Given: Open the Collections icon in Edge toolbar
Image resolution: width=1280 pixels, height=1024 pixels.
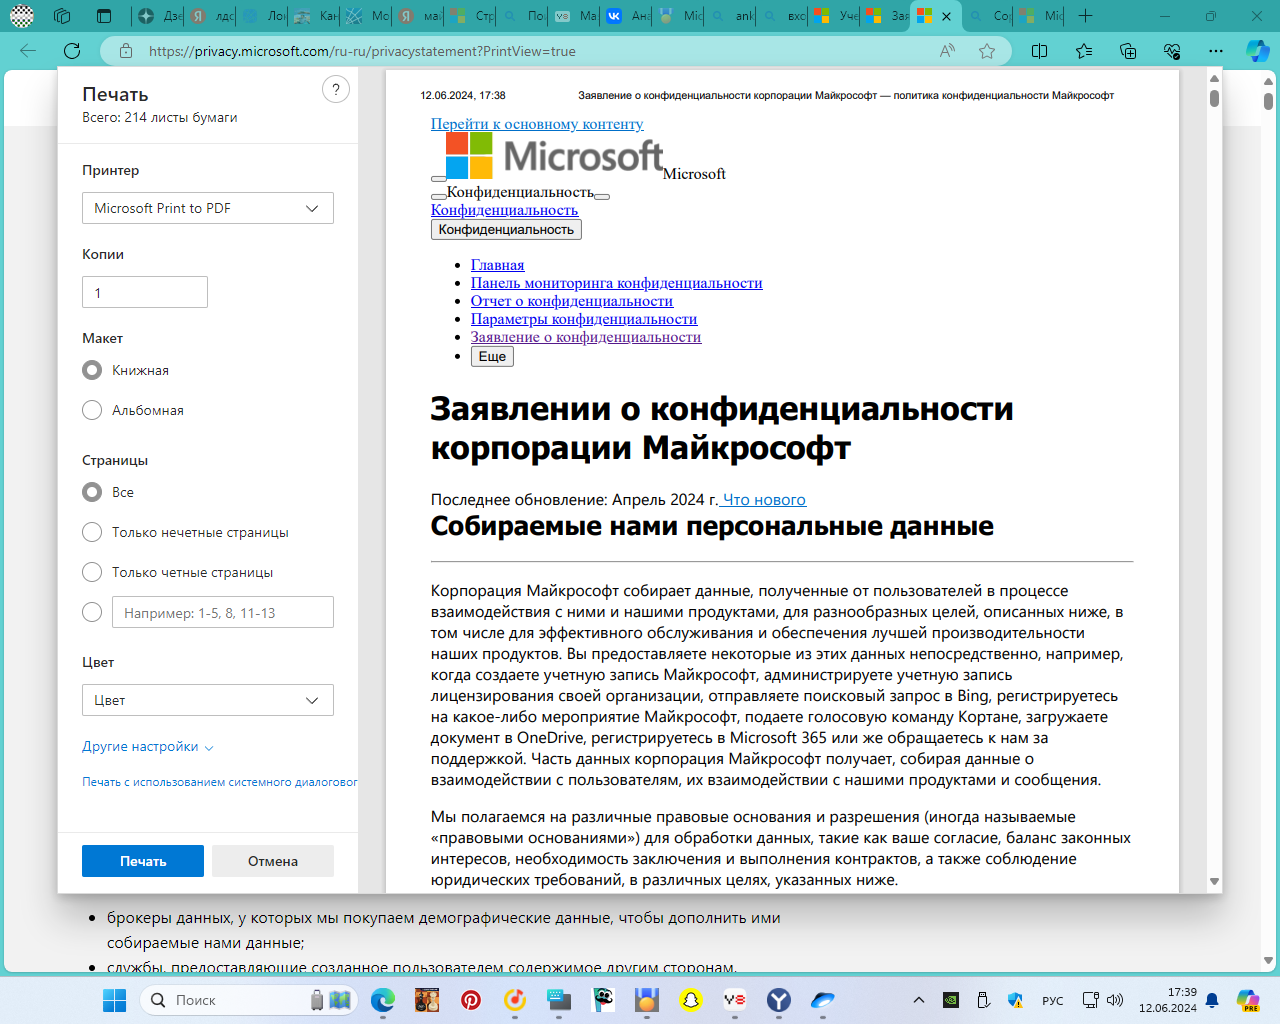Looking at the screenshot, I should 1128,51.
